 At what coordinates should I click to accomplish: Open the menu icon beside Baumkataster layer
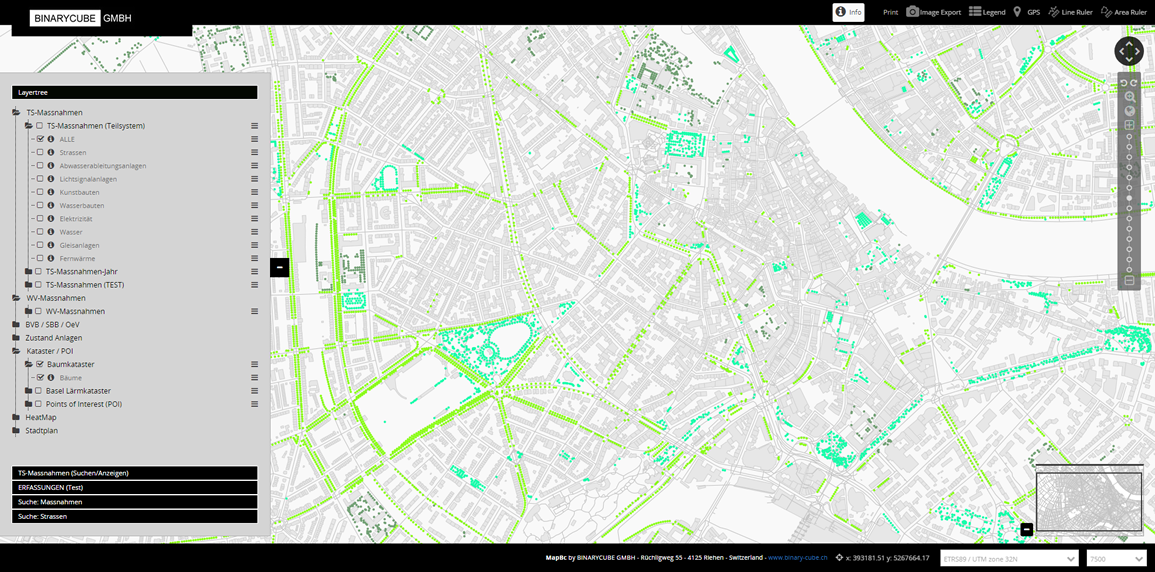pos(255,365)
